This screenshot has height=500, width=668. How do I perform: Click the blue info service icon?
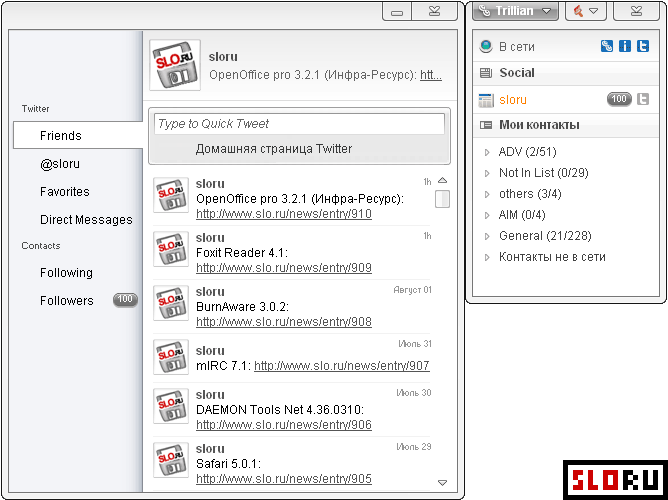625,46
